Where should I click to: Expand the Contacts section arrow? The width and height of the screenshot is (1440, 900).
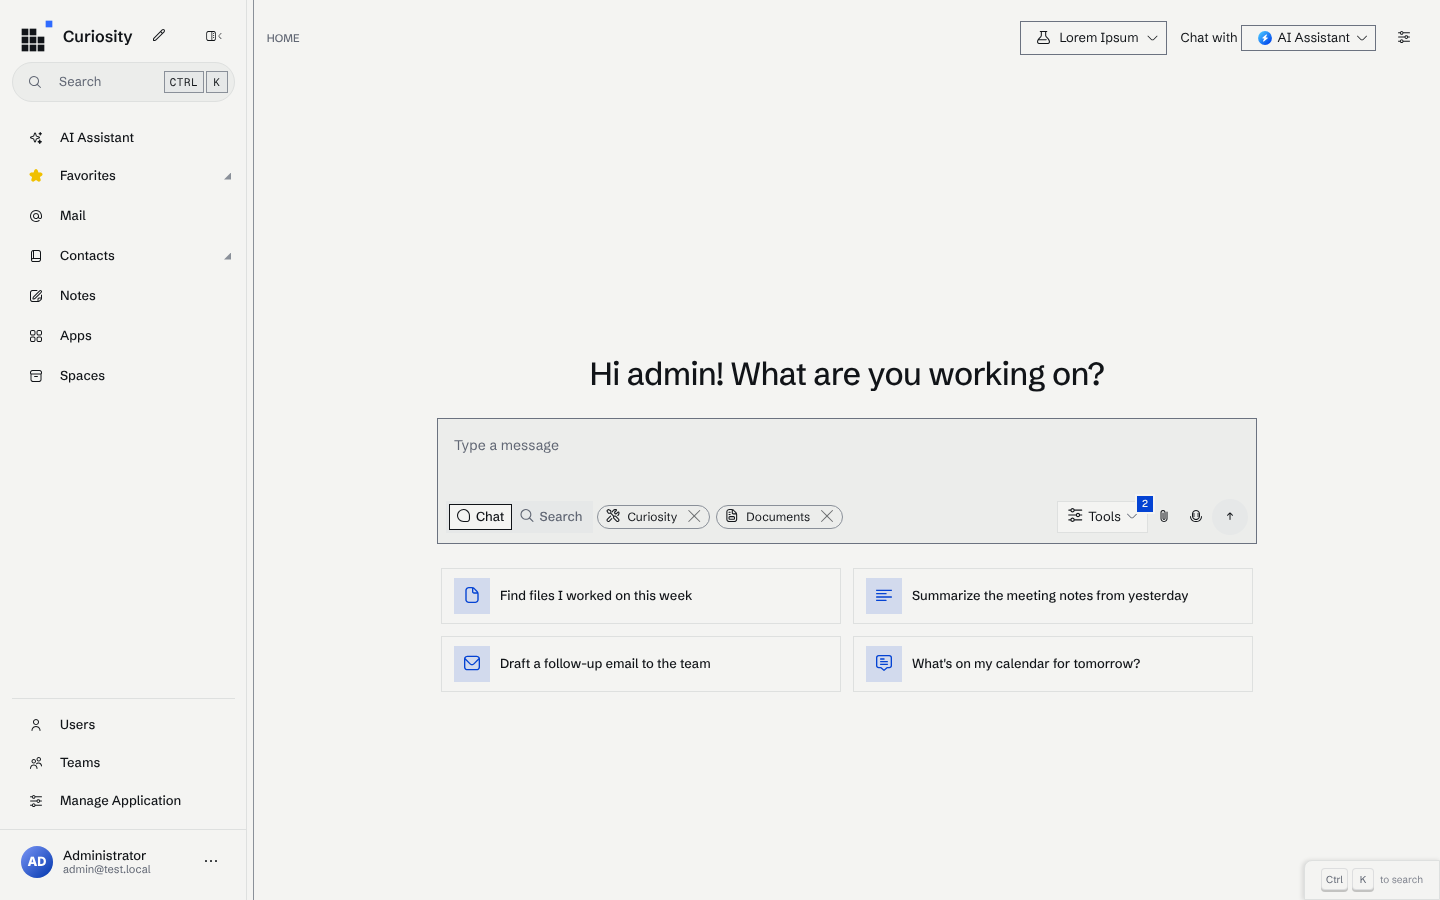[x=228, y=257]
